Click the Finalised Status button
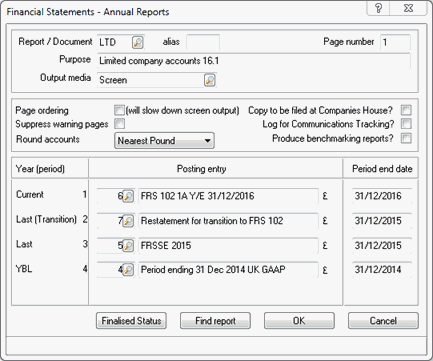The width and height of the screenshot is (433, 361). 131,321
